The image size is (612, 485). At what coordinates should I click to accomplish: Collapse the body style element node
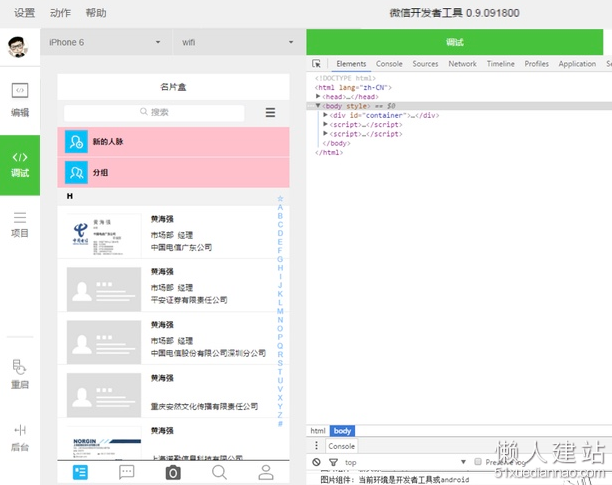click(318, 105)
